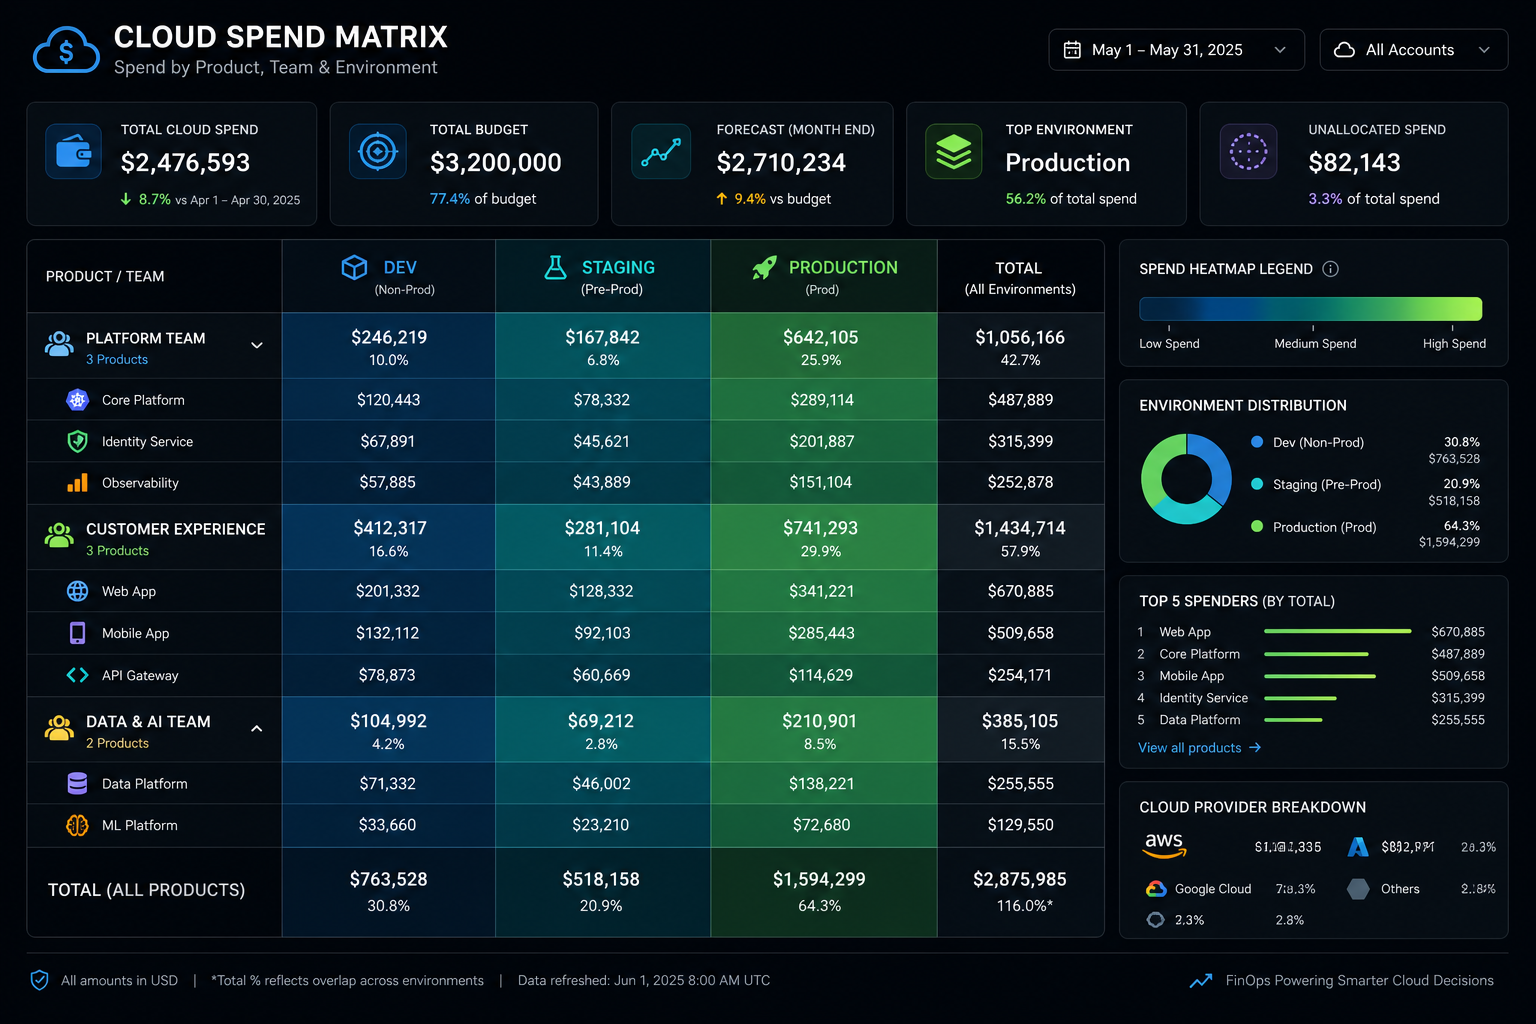The image size is (1536, 1024).
Task: Click the Core Platform production cell $289,114
Action: [822, 400]
